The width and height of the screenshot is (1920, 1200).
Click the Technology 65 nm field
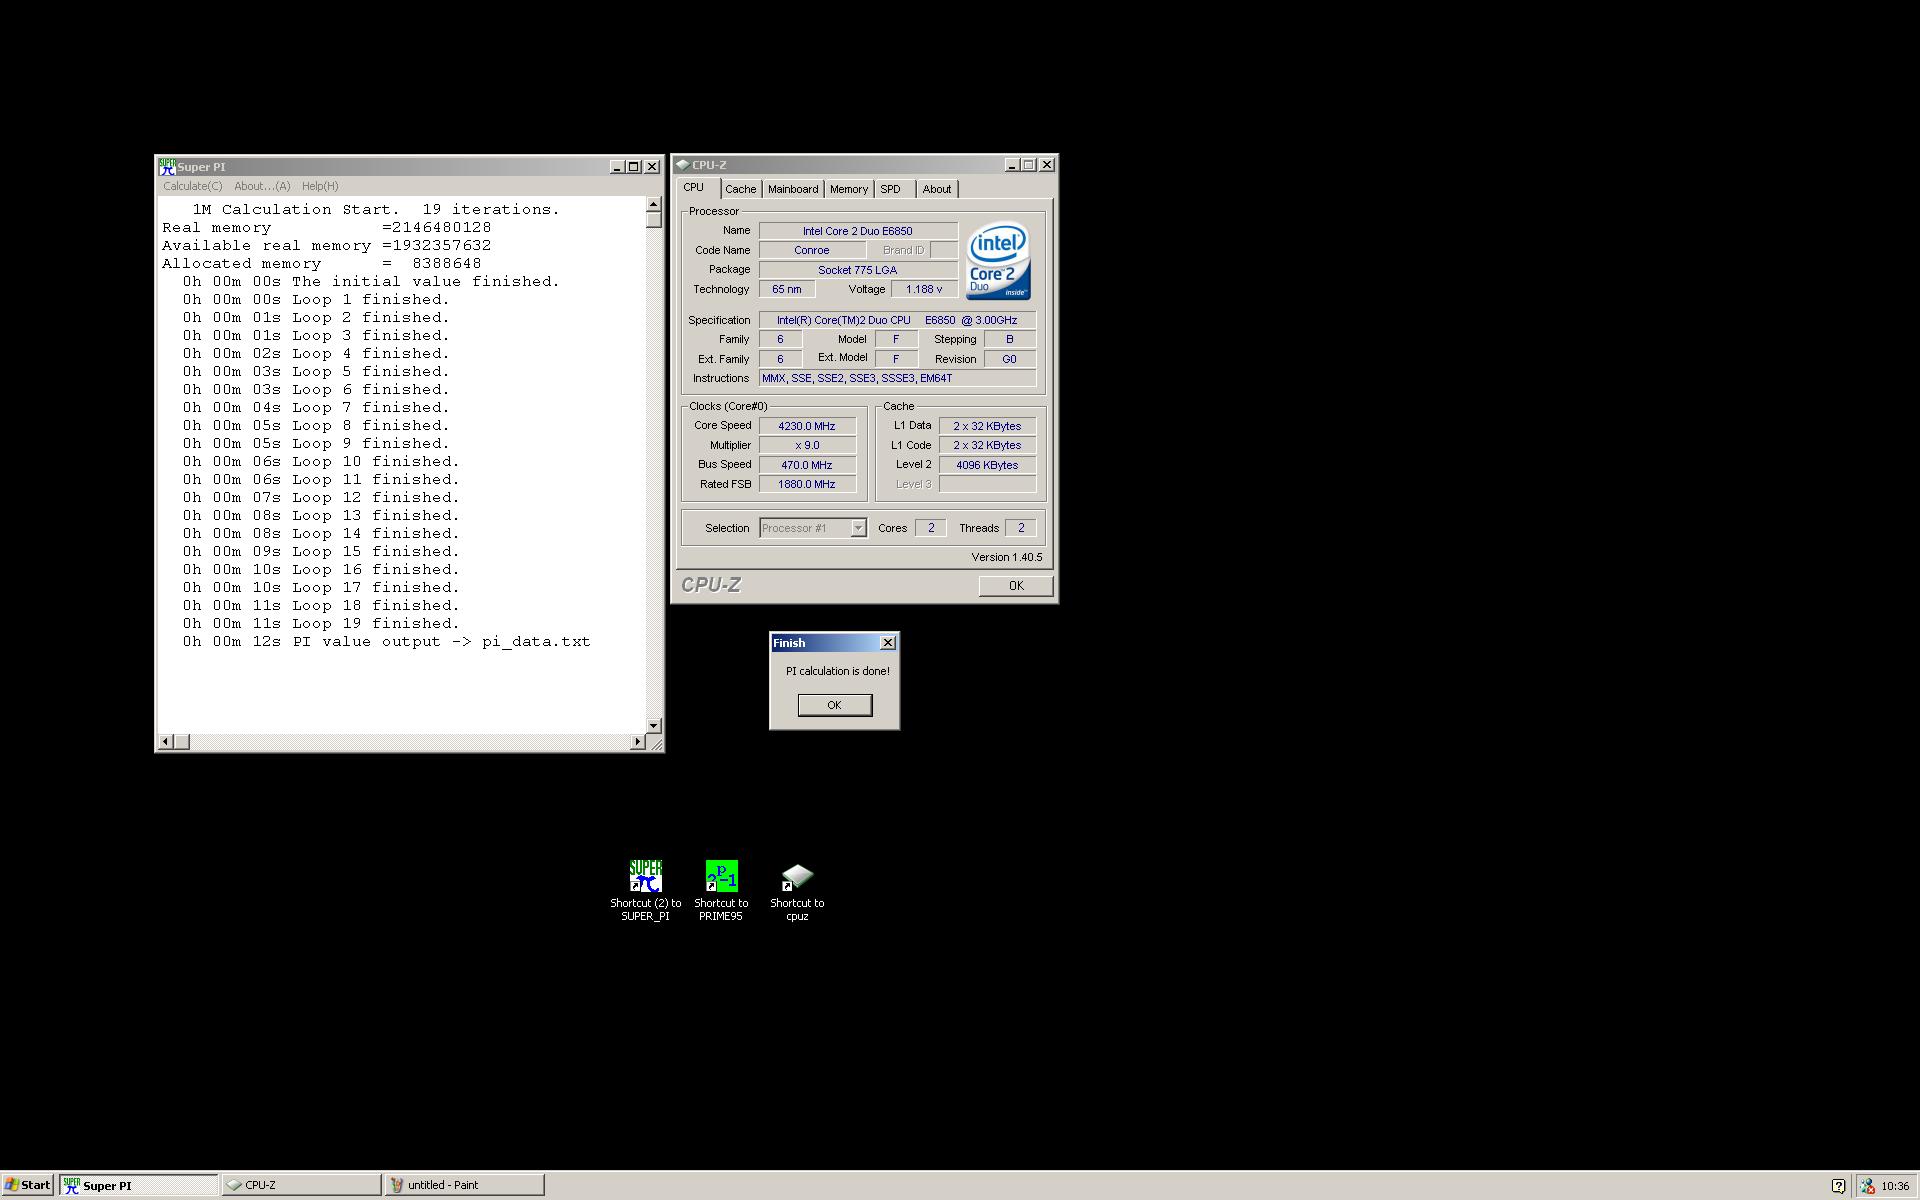pyautogui.click(x=787, y=289)
